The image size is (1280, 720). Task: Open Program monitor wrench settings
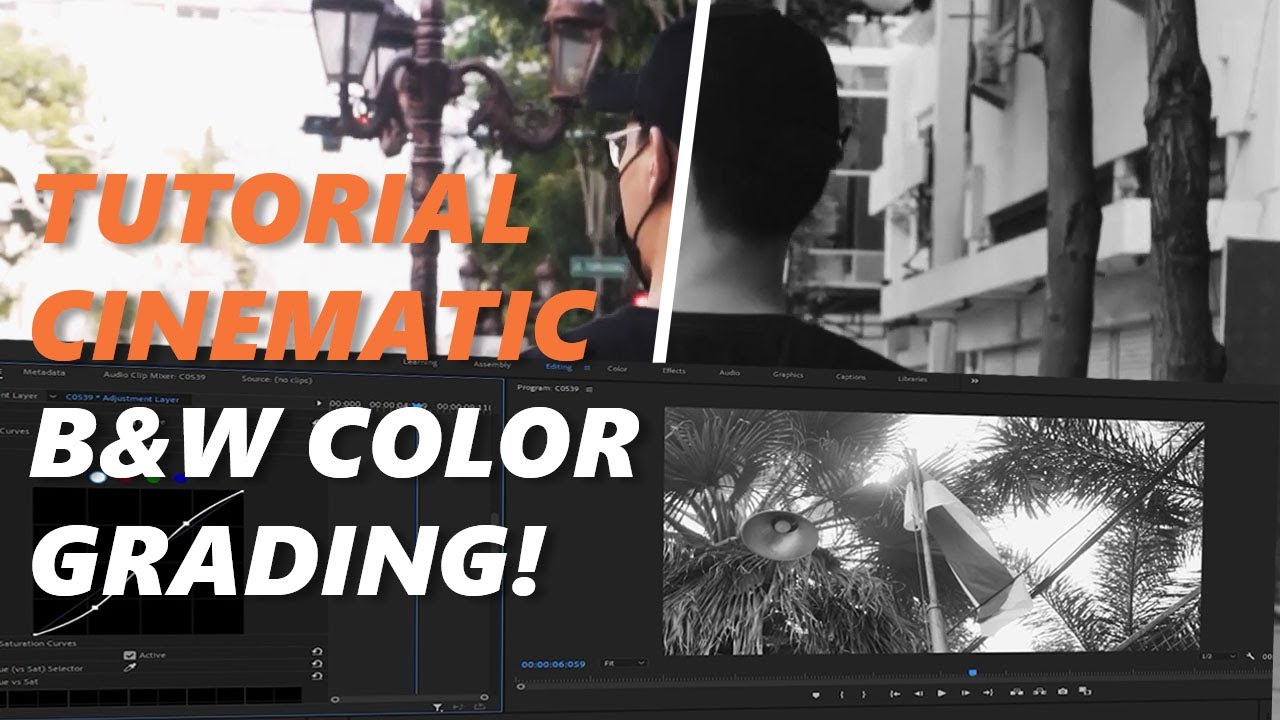tap(1251, 656)
